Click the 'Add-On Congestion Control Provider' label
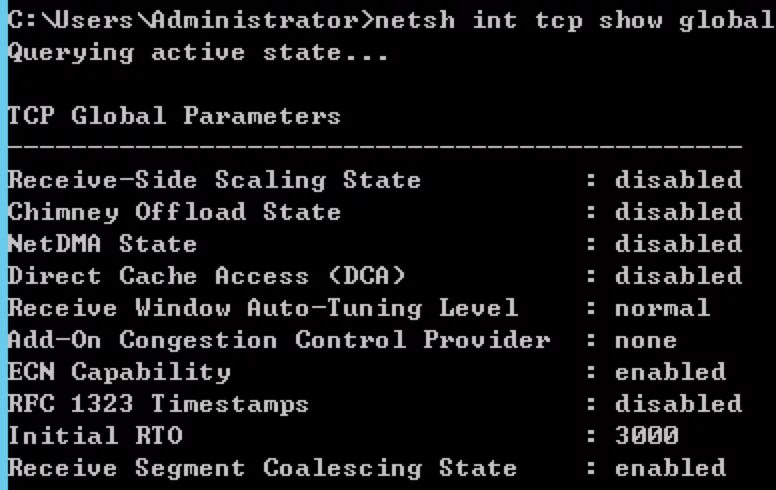Screen dimensions: 776x490 tap(278, 340)
